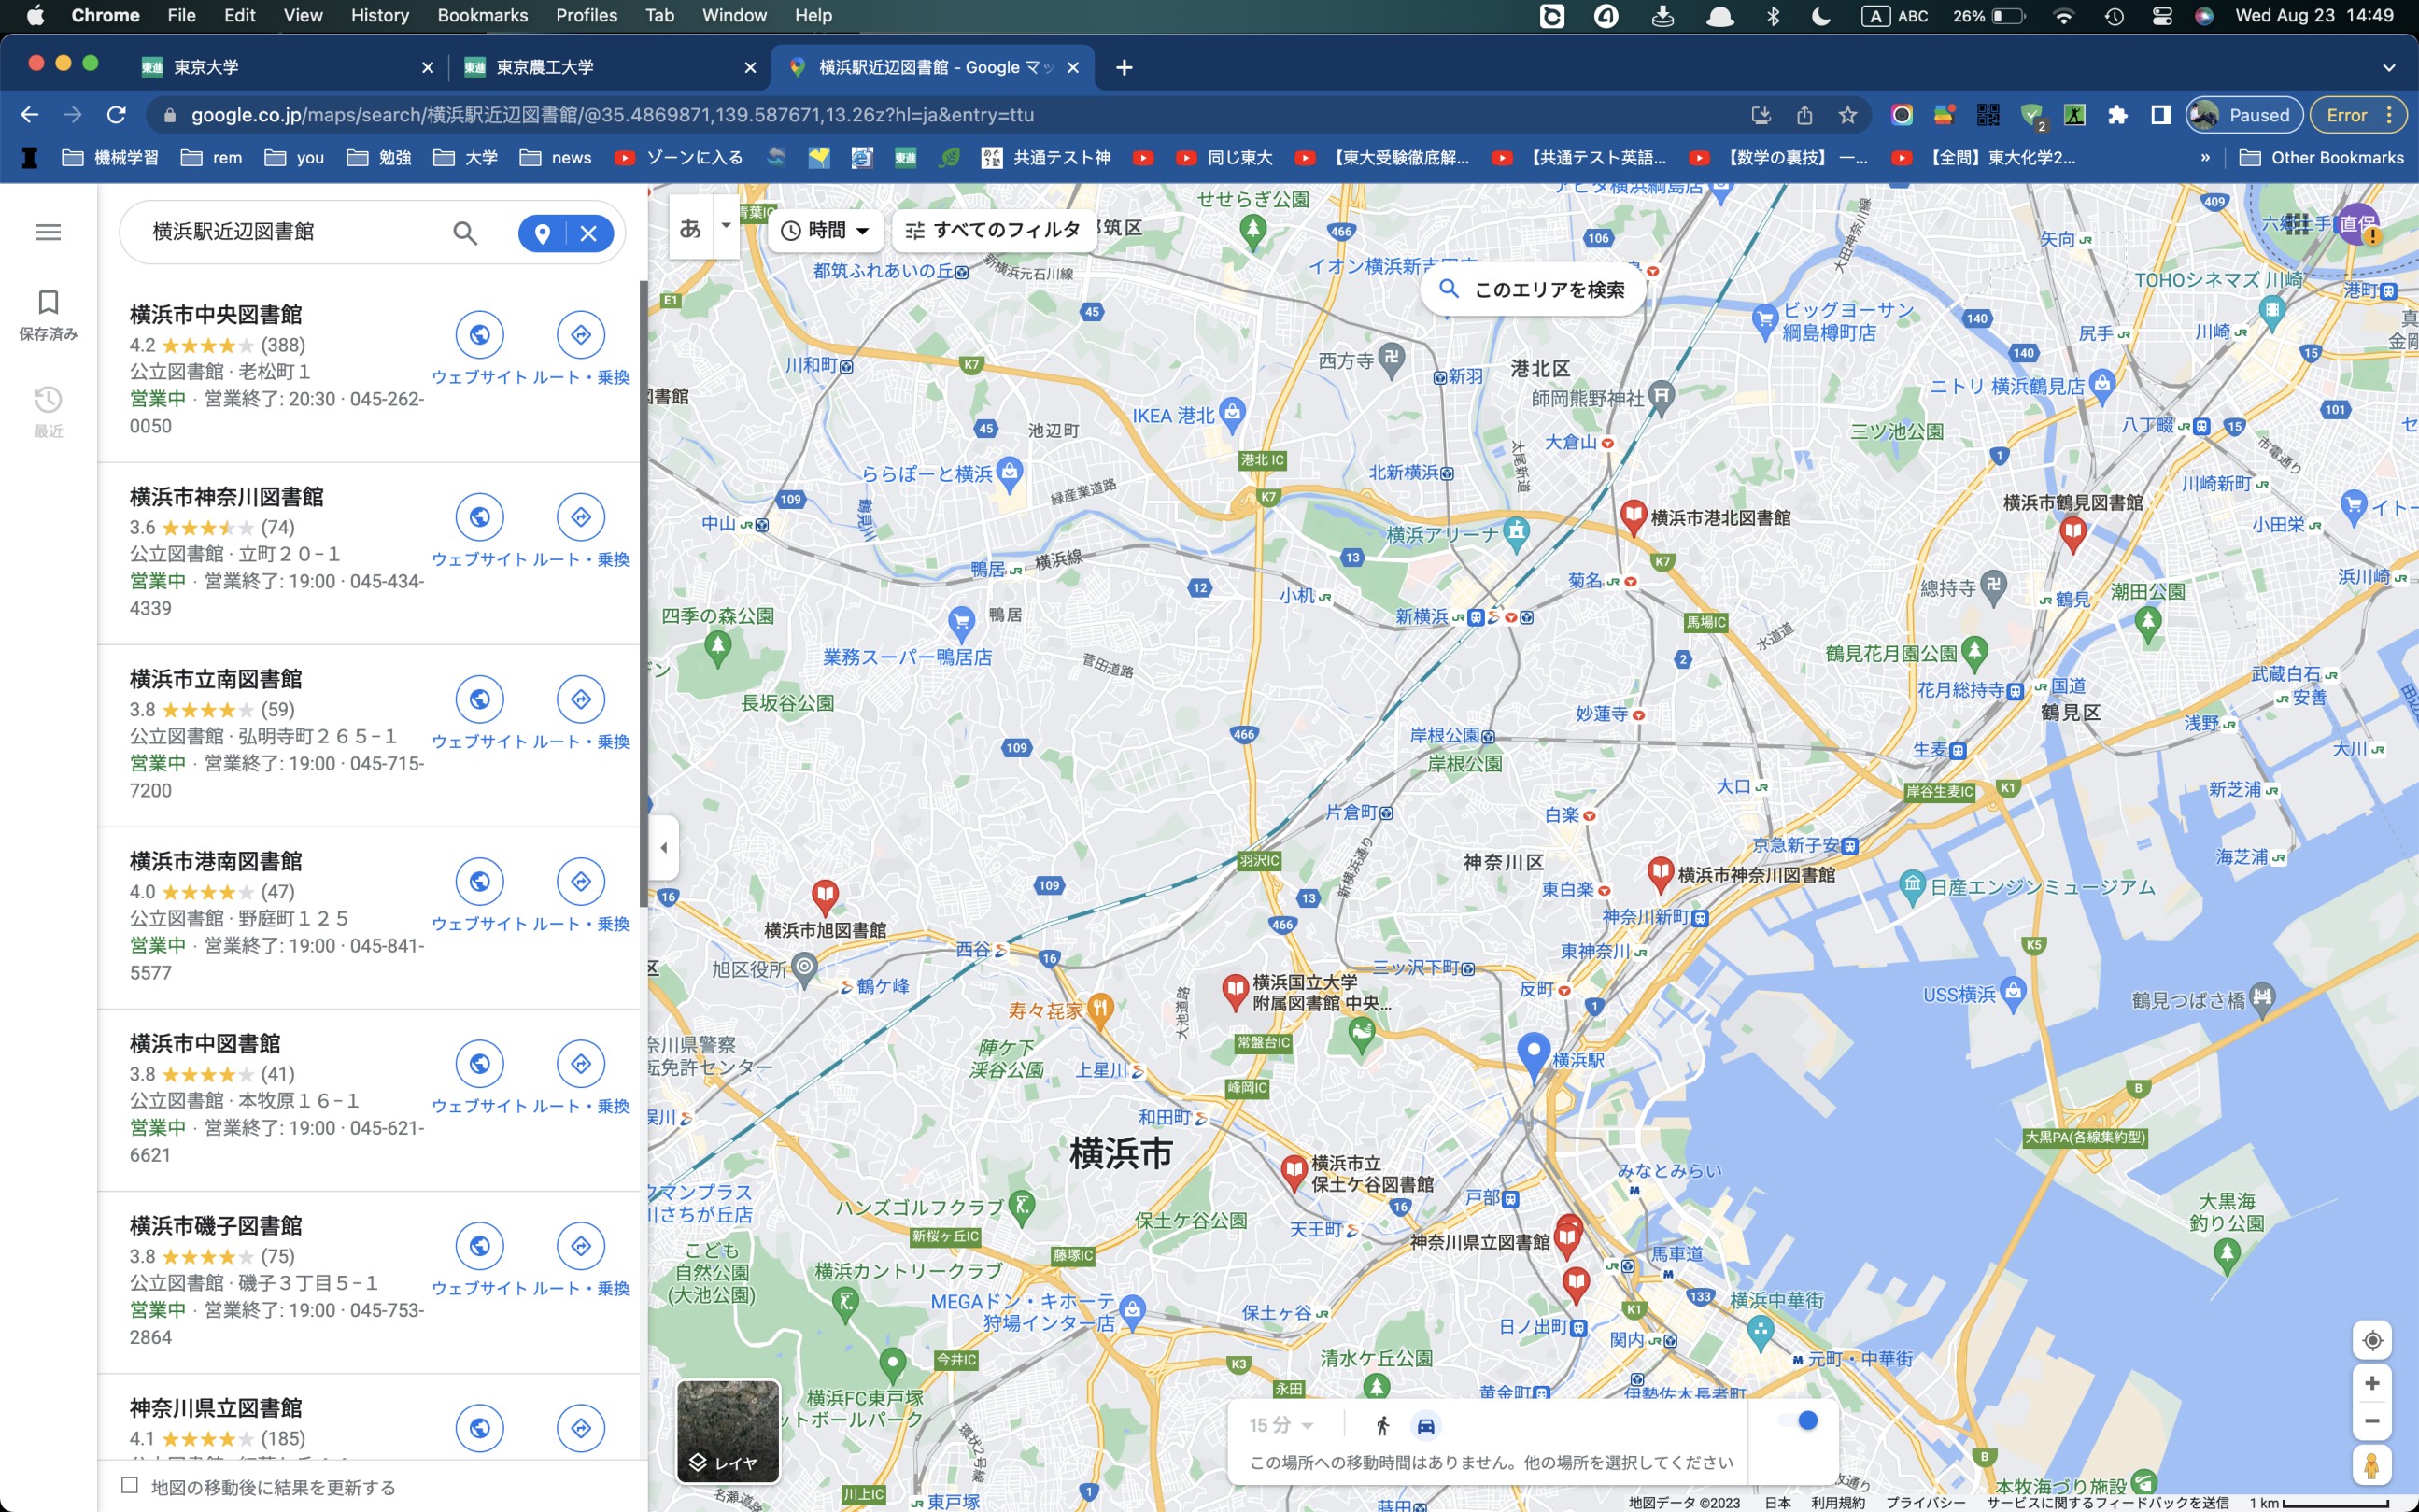2419x1512 pixels.
Task: Open the 機械学習 bookmark folder
Action: [110, 158]
